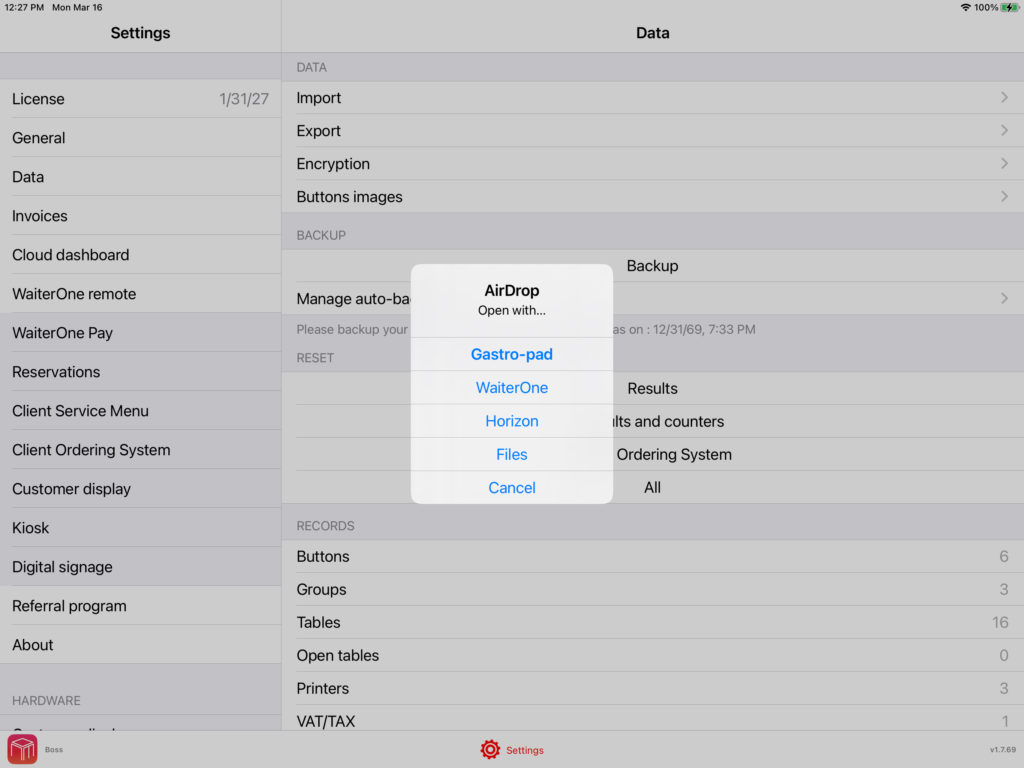
Task: Expand the Export row chevron
Action: click(x=1004, y=131)
